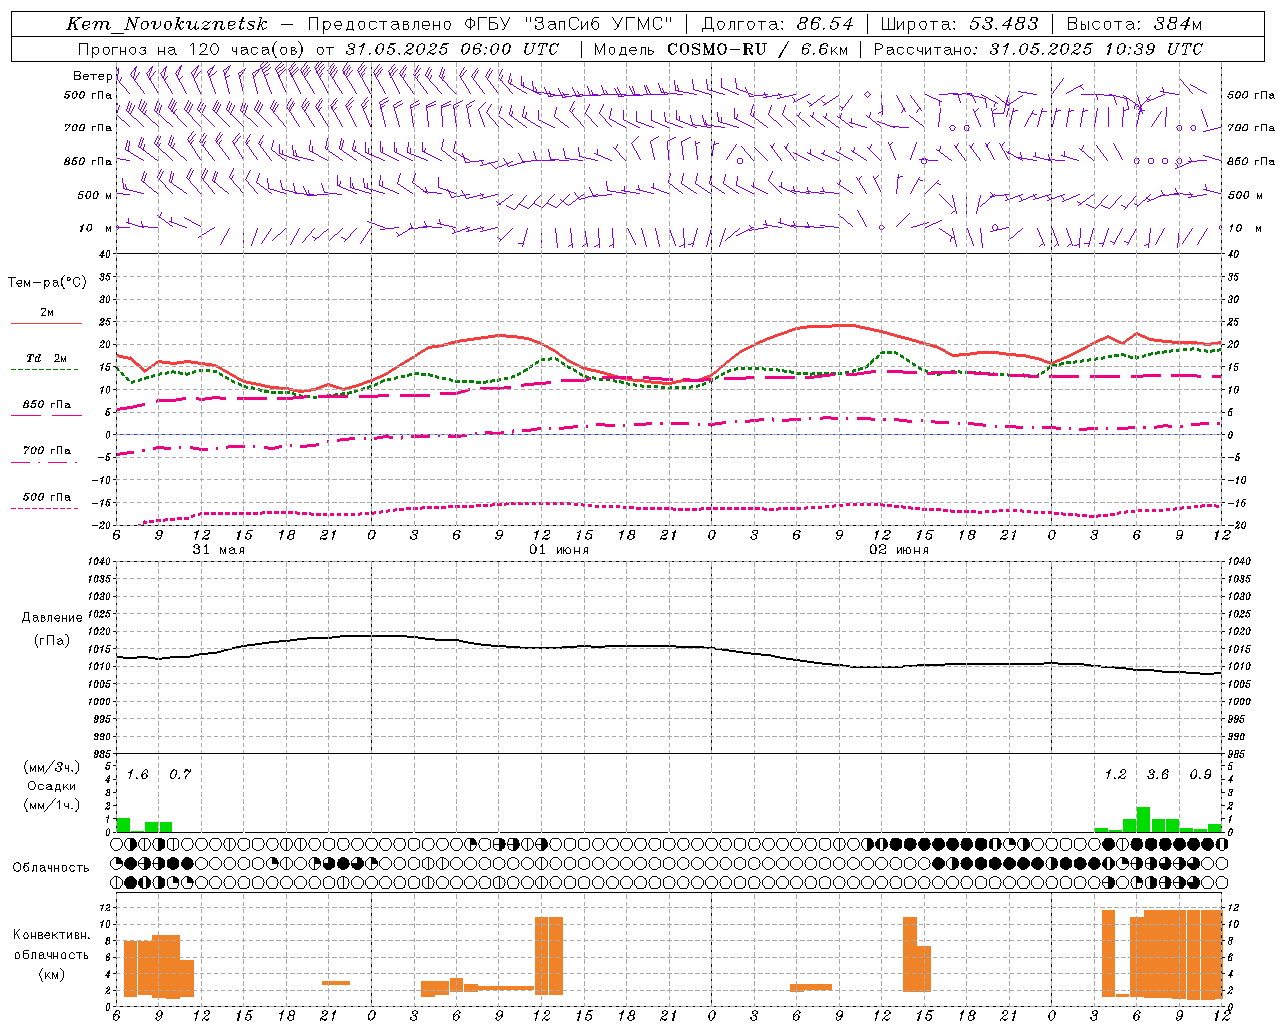1280x1024 pixels.
Task: Click the station name Kem_Novokuznetsk
Action: (x=166, y=24)
